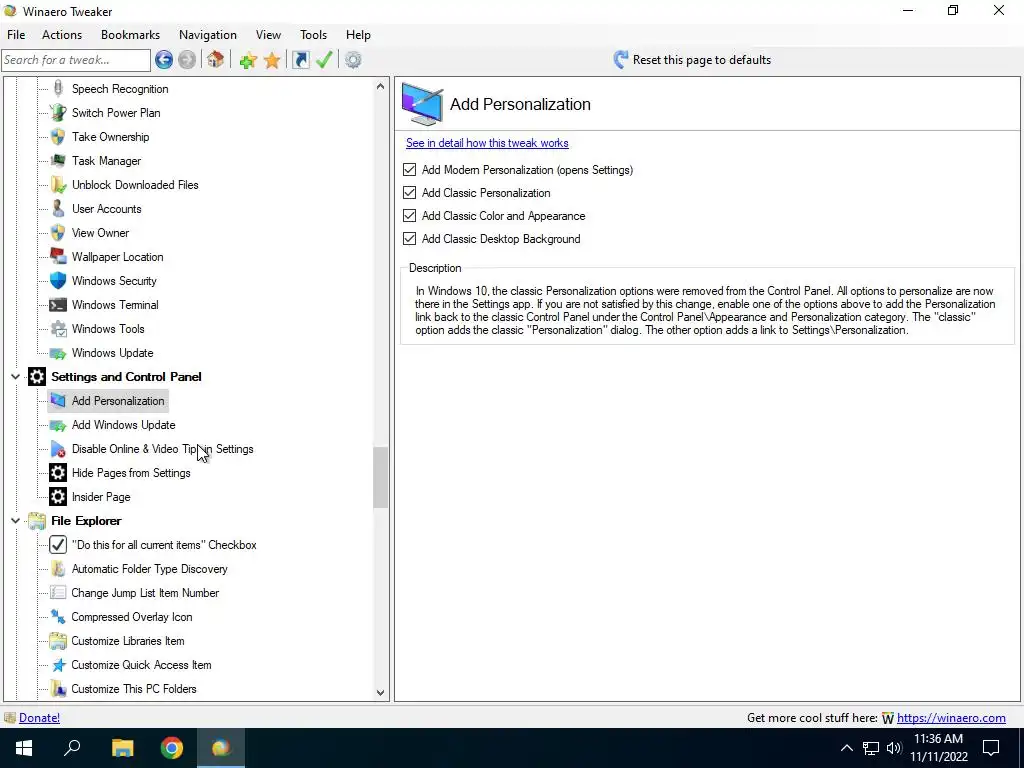The image size is (1024, 768).
Task: Click the green checkmark toolbar icon
Action: click(324, 60)
